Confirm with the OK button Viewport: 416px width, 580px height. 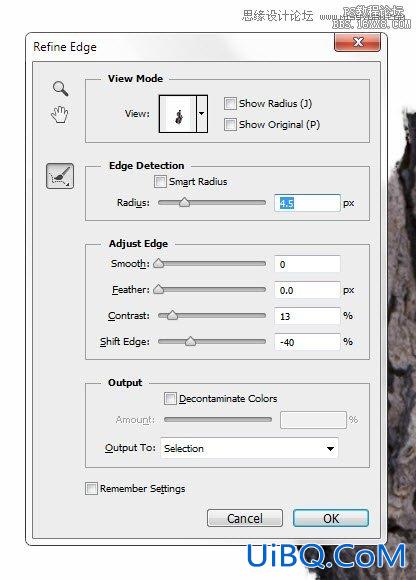331,518
